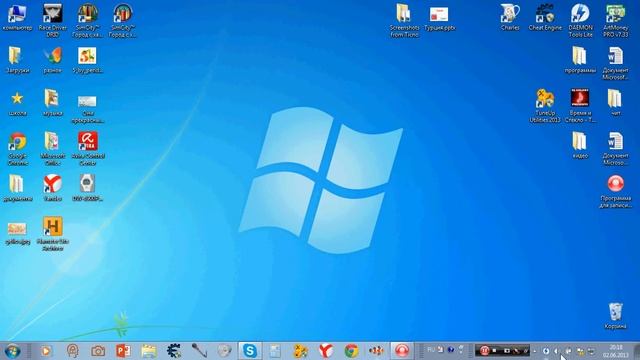This screenshot has width=640, height=360.
Task: Switch to Skype on the taskbar
Action: coord(250,351)
